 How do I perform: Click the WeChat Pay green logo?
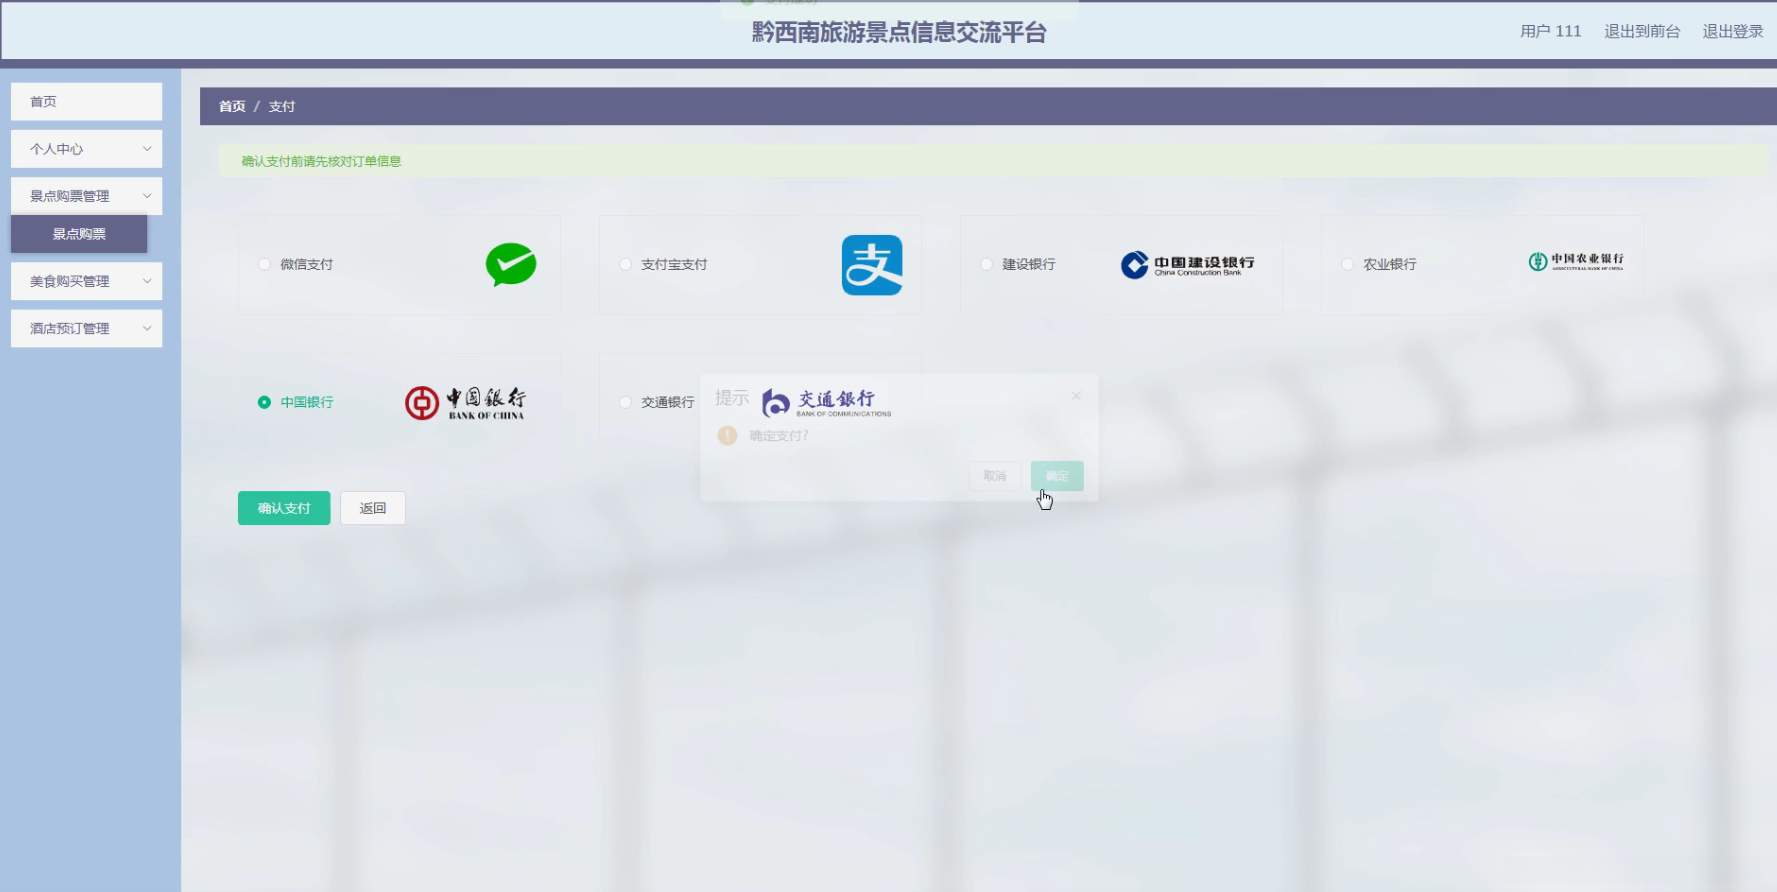click(511, 264)
